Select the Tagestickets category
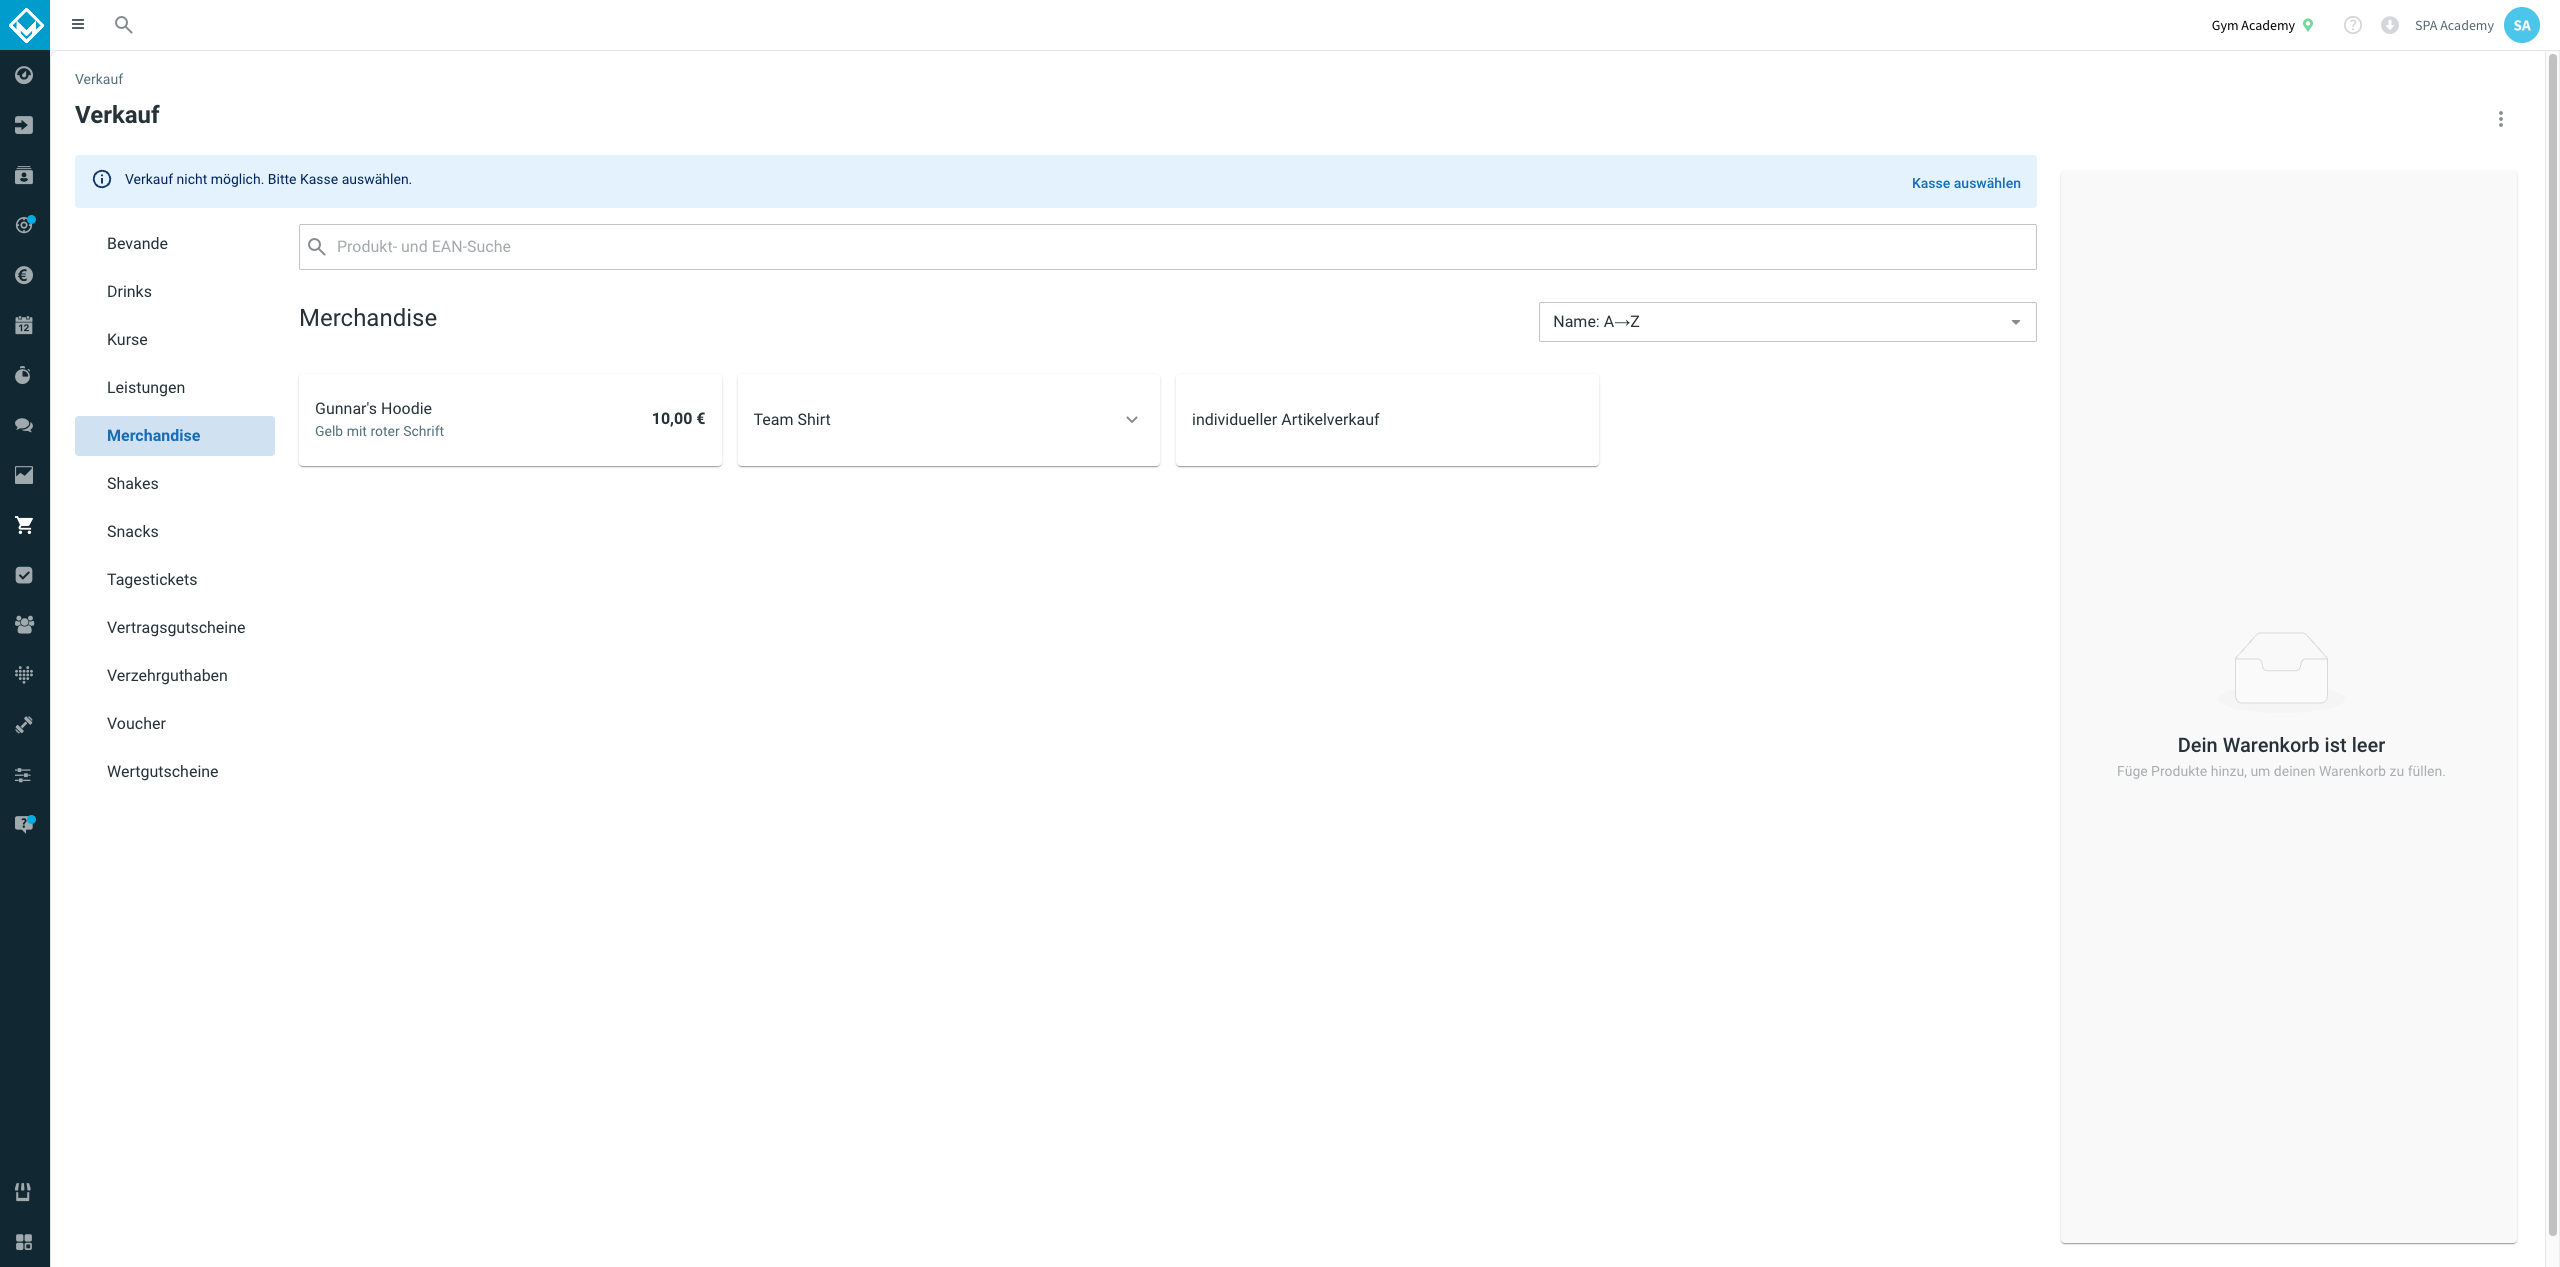The height and width of the screenshot is (1267, 2560). click(x=175, y=580)
